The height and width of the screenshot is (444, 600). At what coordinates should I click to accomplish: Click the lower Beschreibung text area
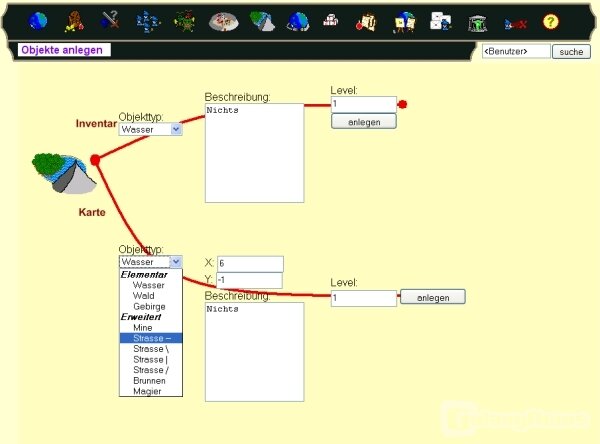click(x=254, y=352)
